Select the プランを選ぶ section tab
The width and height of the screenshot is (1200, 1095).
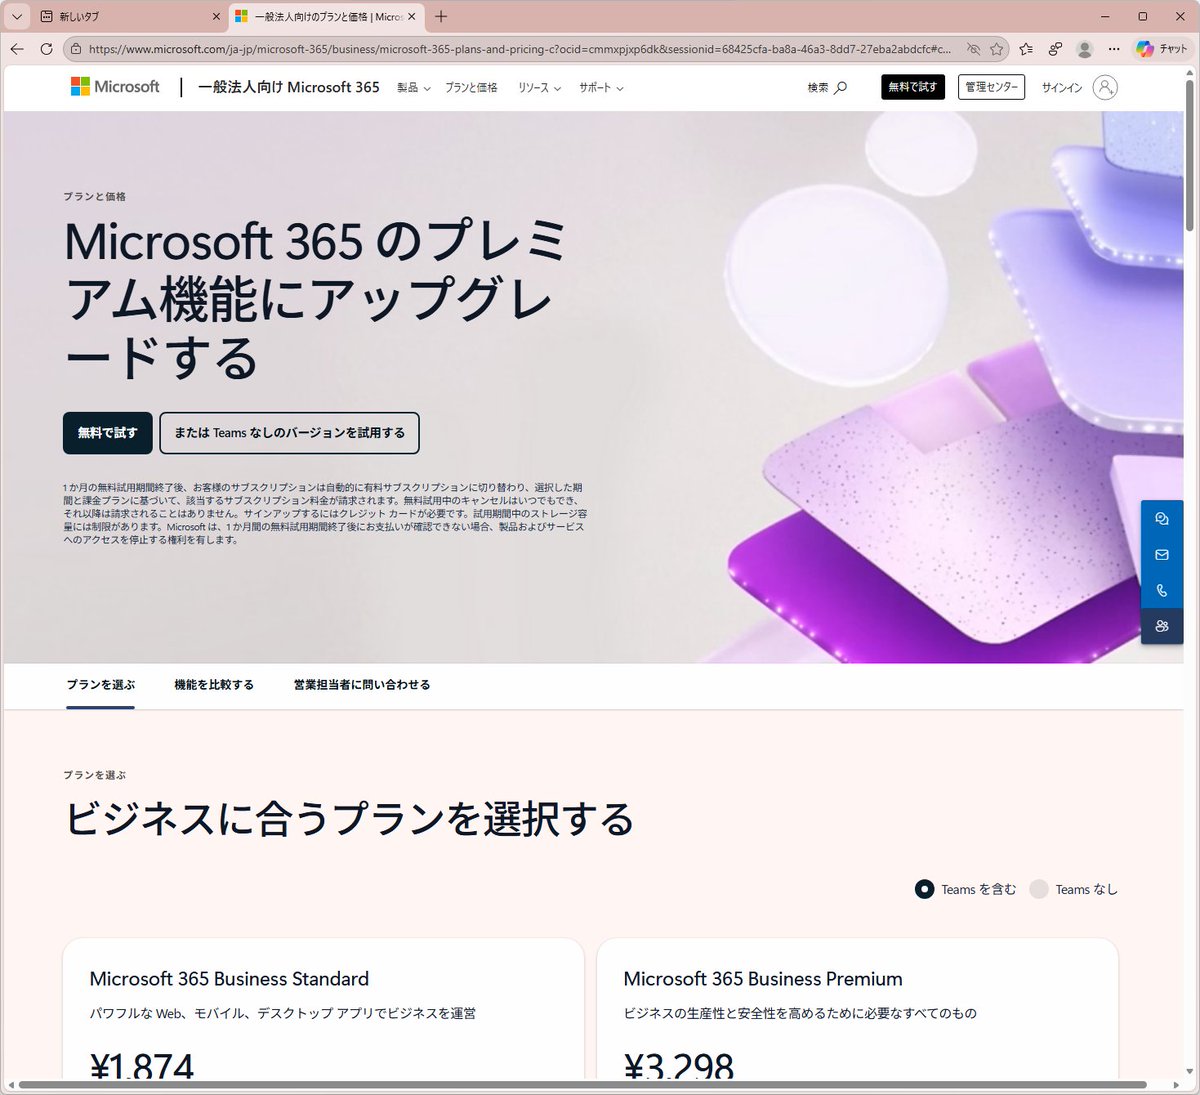tap(100, 685)
